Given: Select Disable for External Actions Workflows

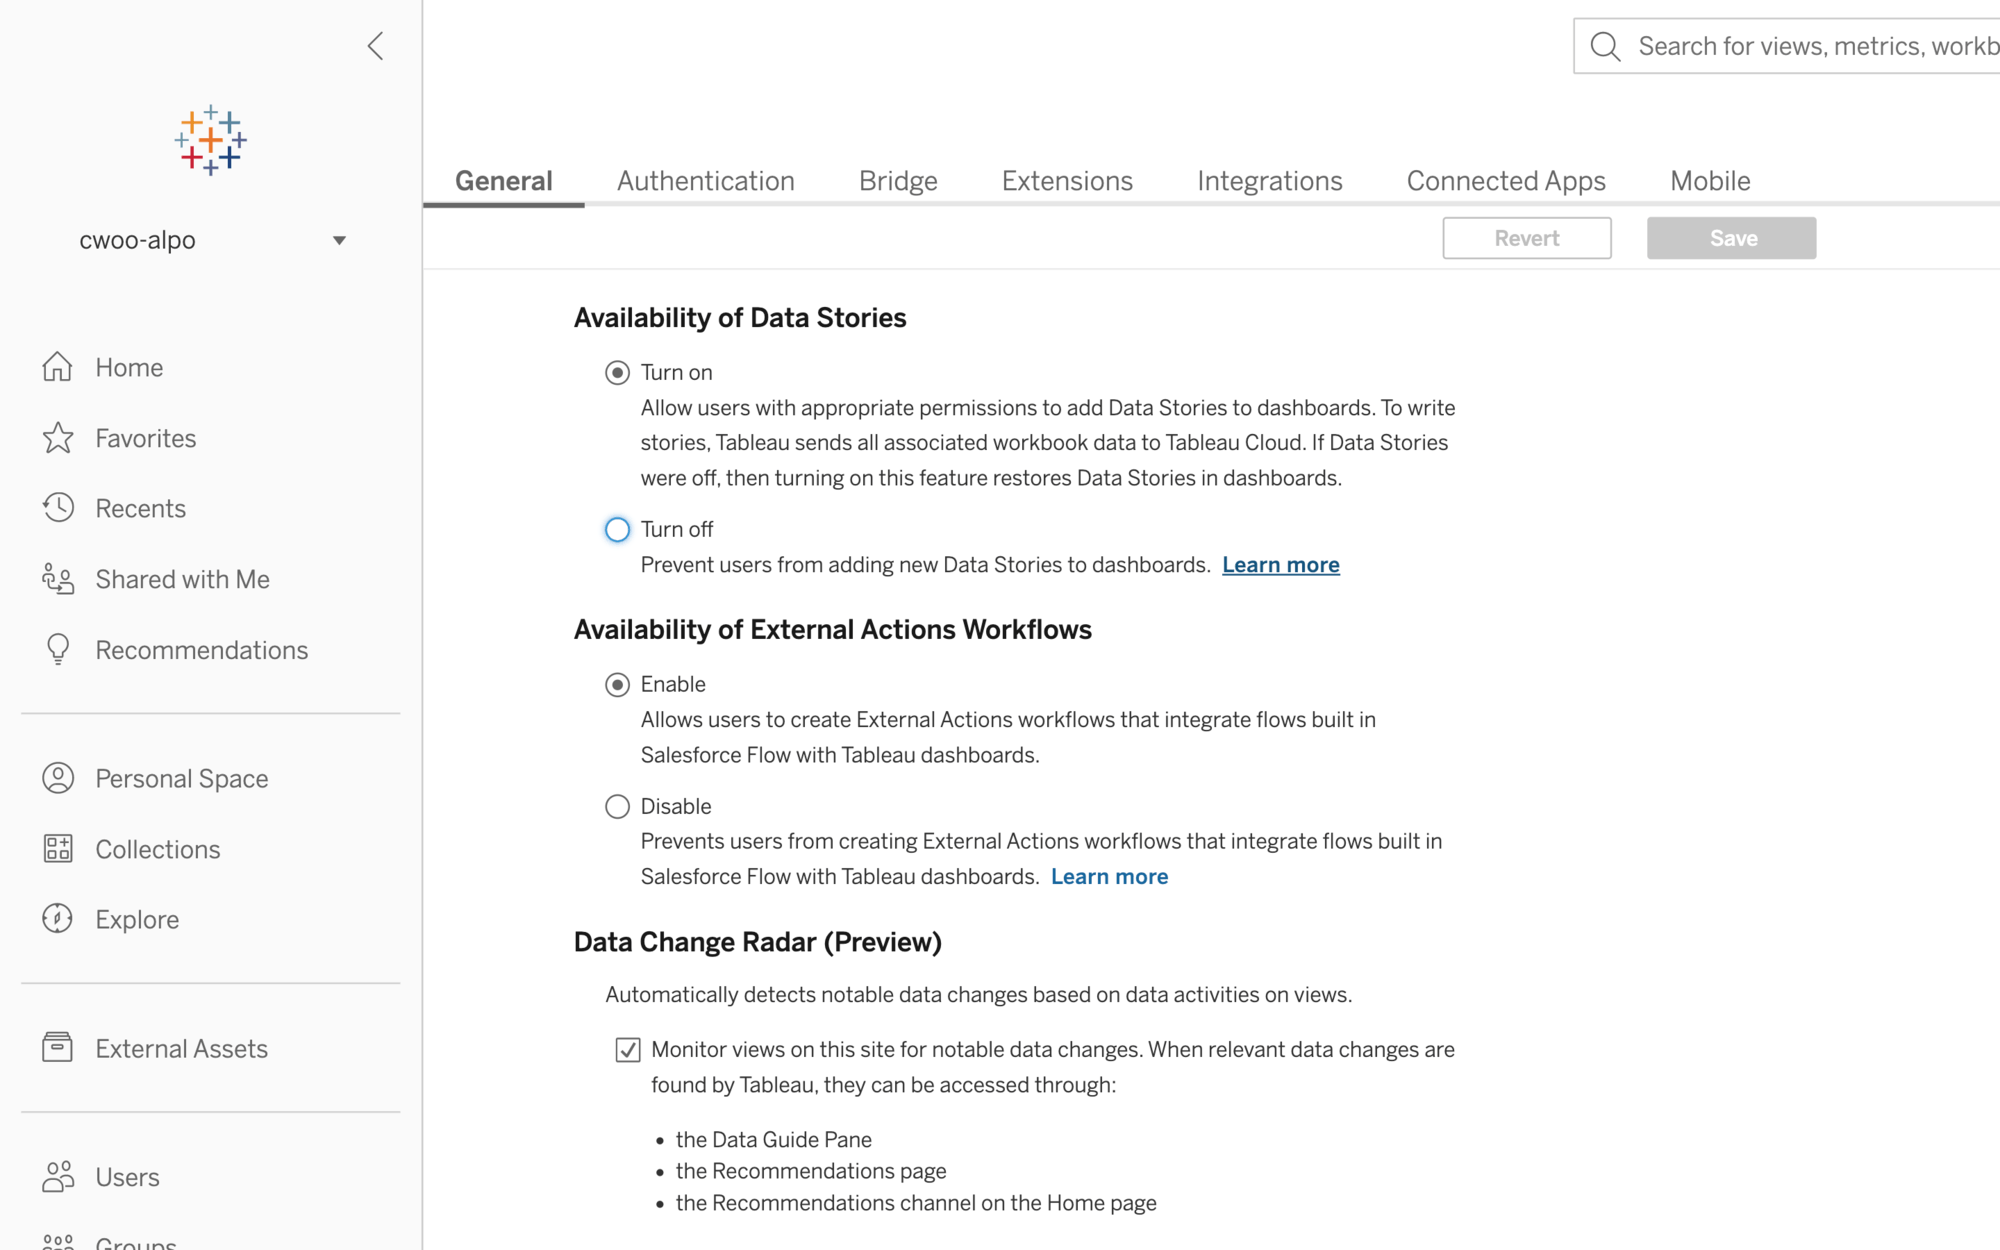Looking at the screenshot, I should click(x=618, y=806).
